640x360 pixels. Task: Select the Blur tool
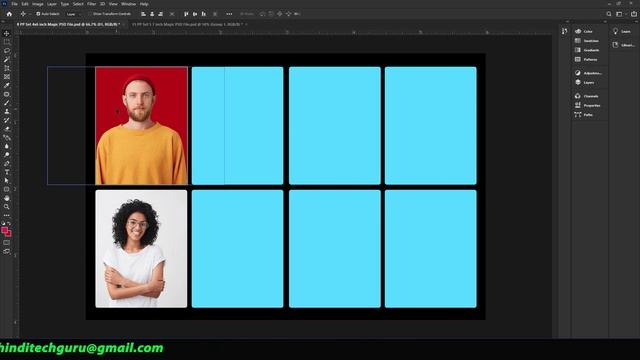click(x=7, y=146)
